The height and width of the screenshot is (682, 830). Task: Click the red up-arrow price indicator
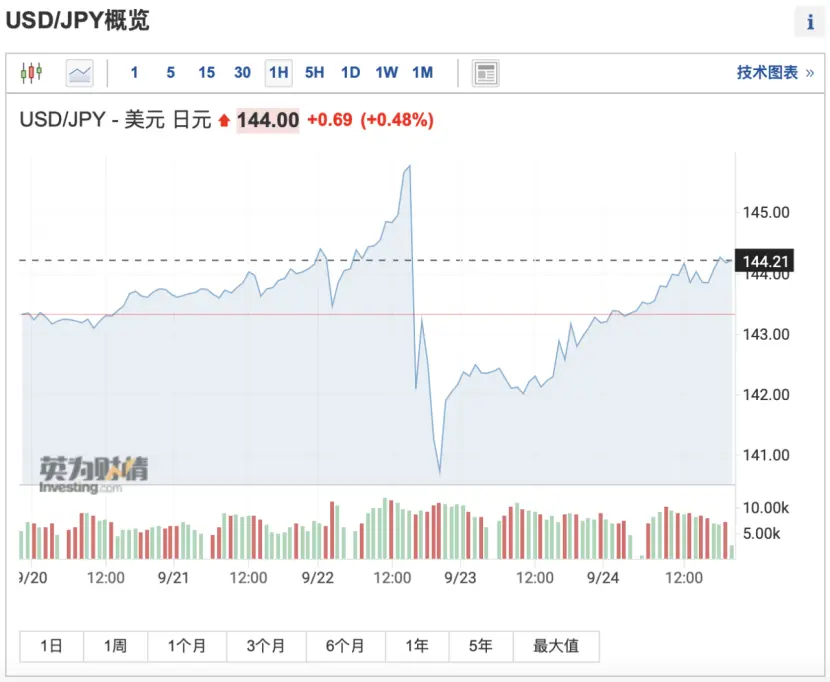pos(224,121)
